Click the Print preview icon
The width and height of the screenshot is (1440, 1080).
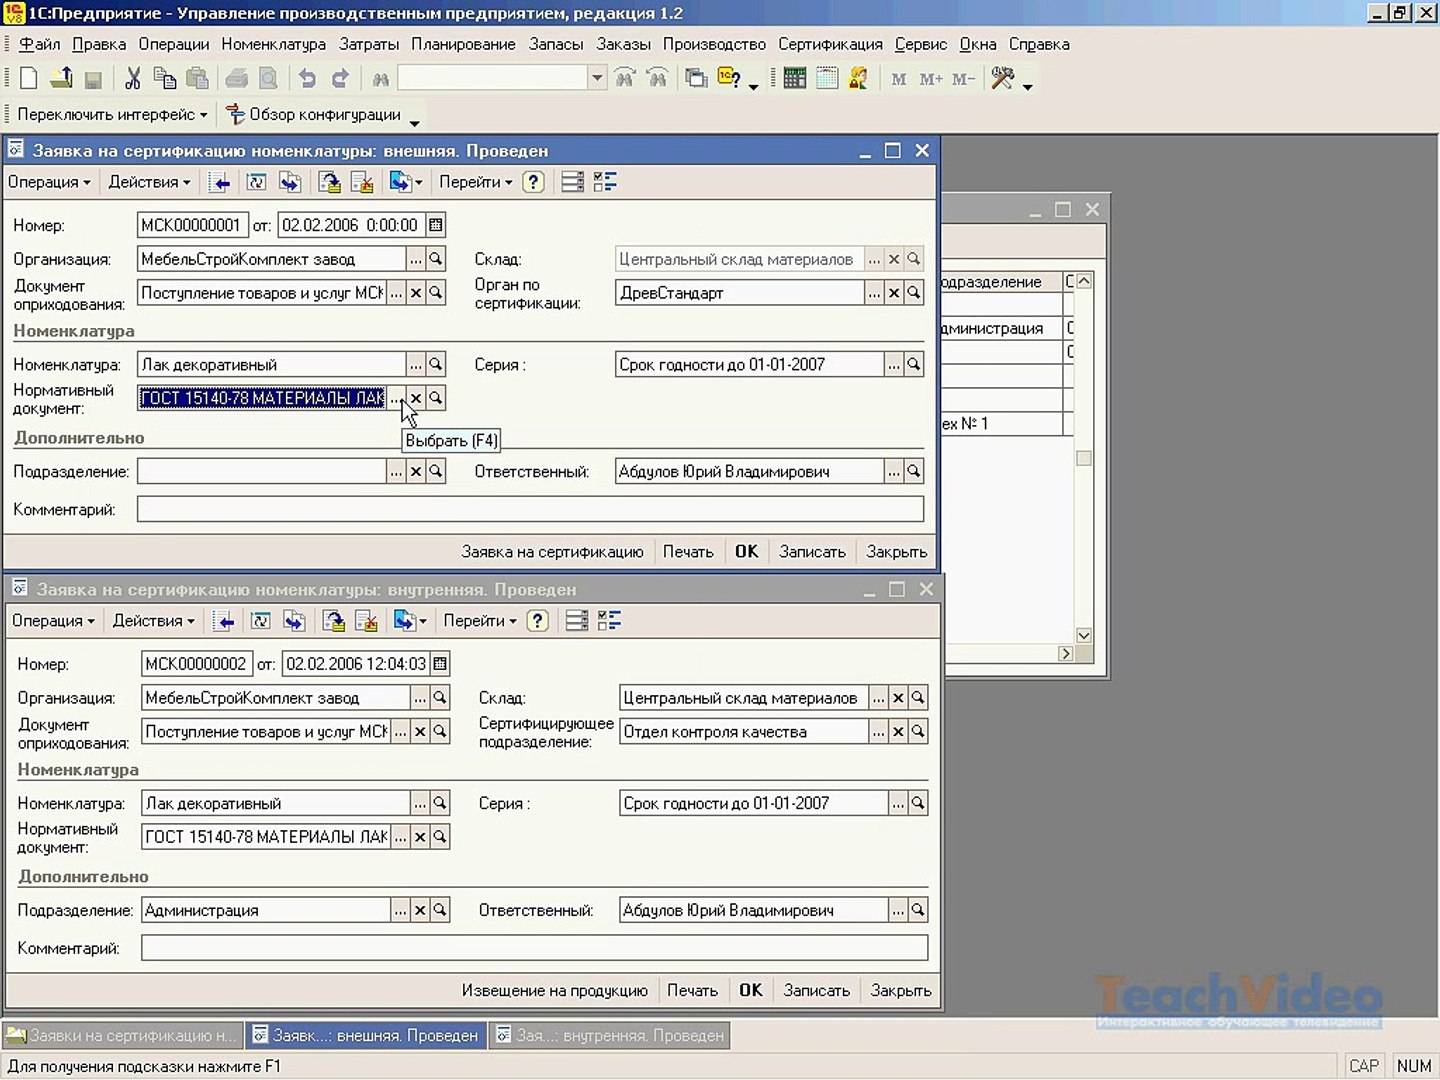point(268,78)
